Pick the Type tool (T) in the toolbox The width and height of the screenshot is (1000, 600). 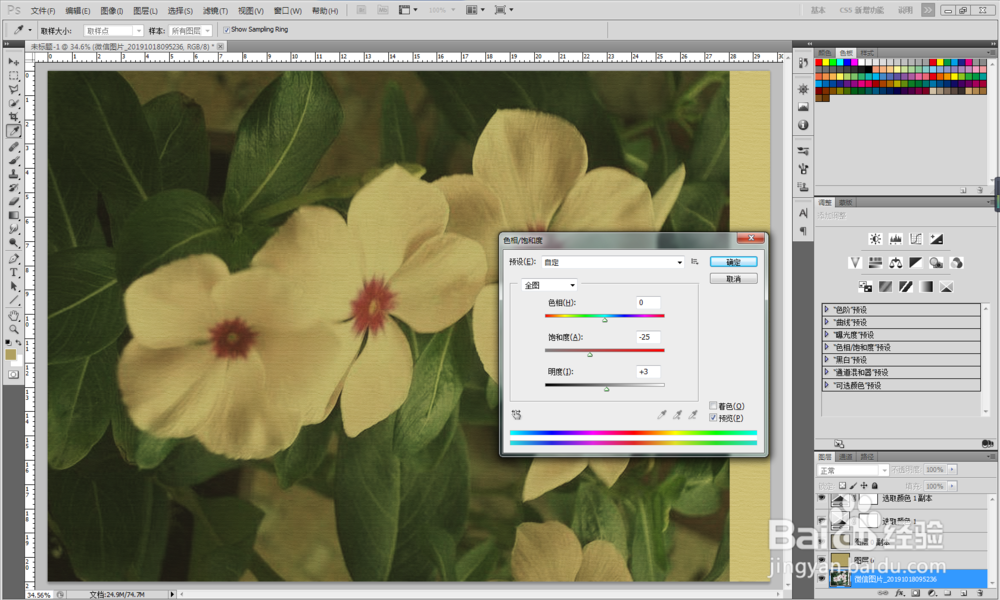click(x=14, y=272)
